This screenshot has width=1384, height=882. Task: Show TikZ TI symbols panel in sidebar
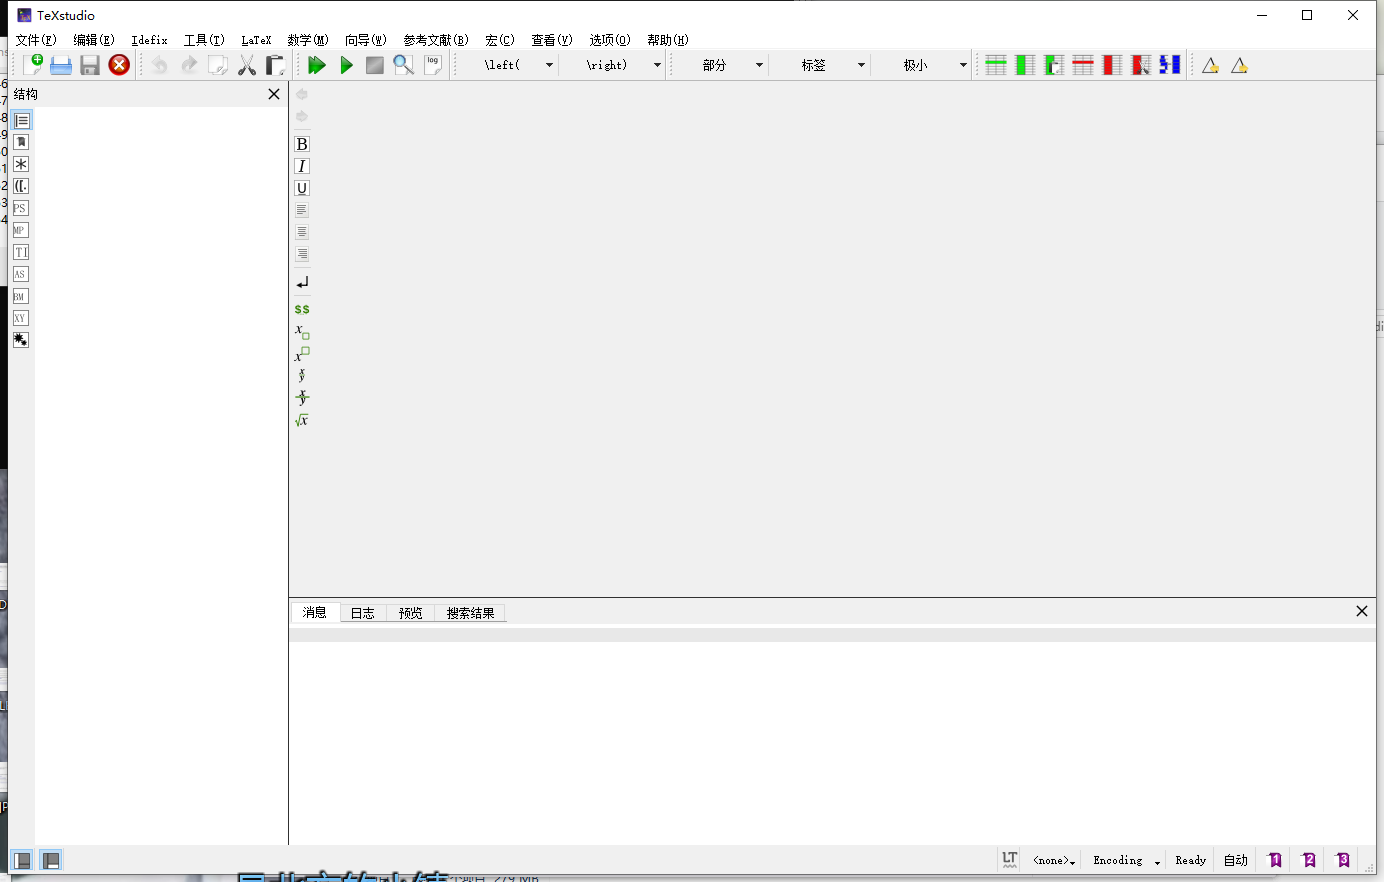[21, 252]
